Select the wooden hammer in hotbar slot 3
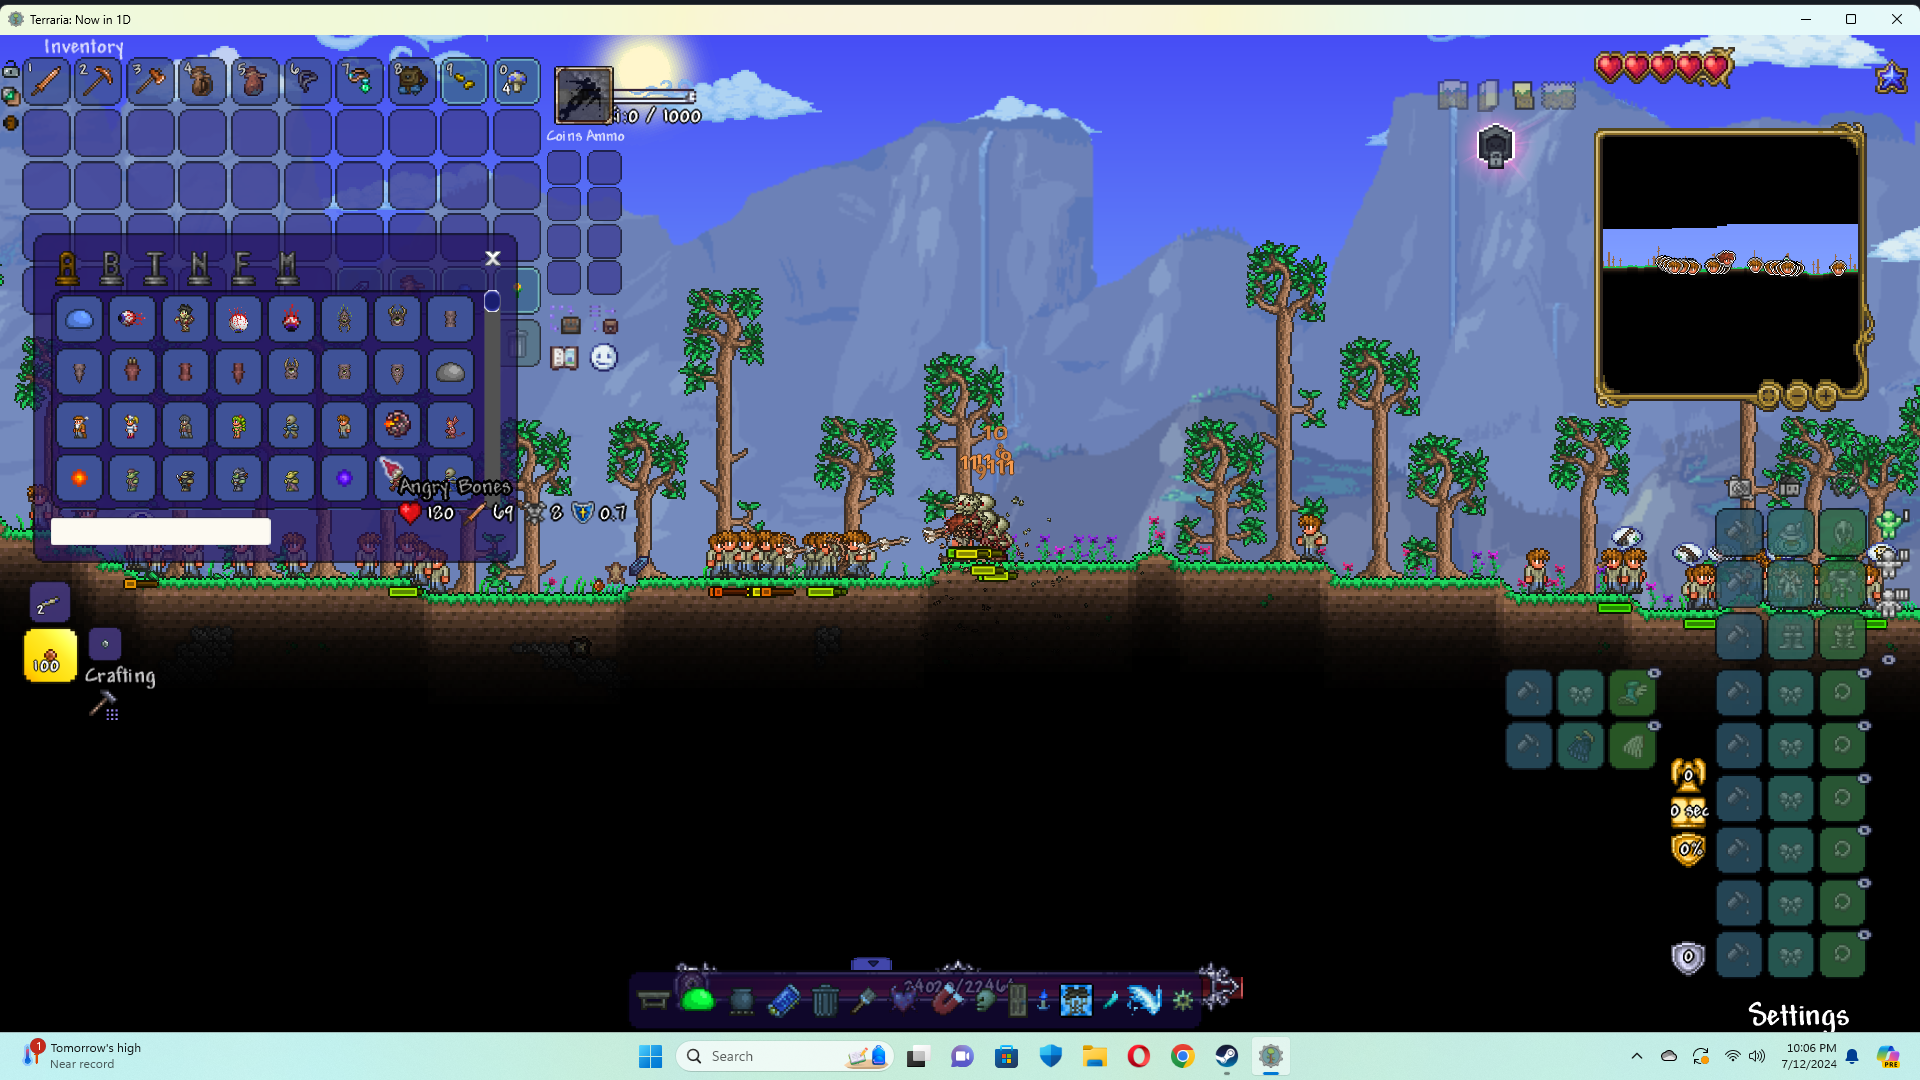 pyautogui.click(x=151, y=81)
